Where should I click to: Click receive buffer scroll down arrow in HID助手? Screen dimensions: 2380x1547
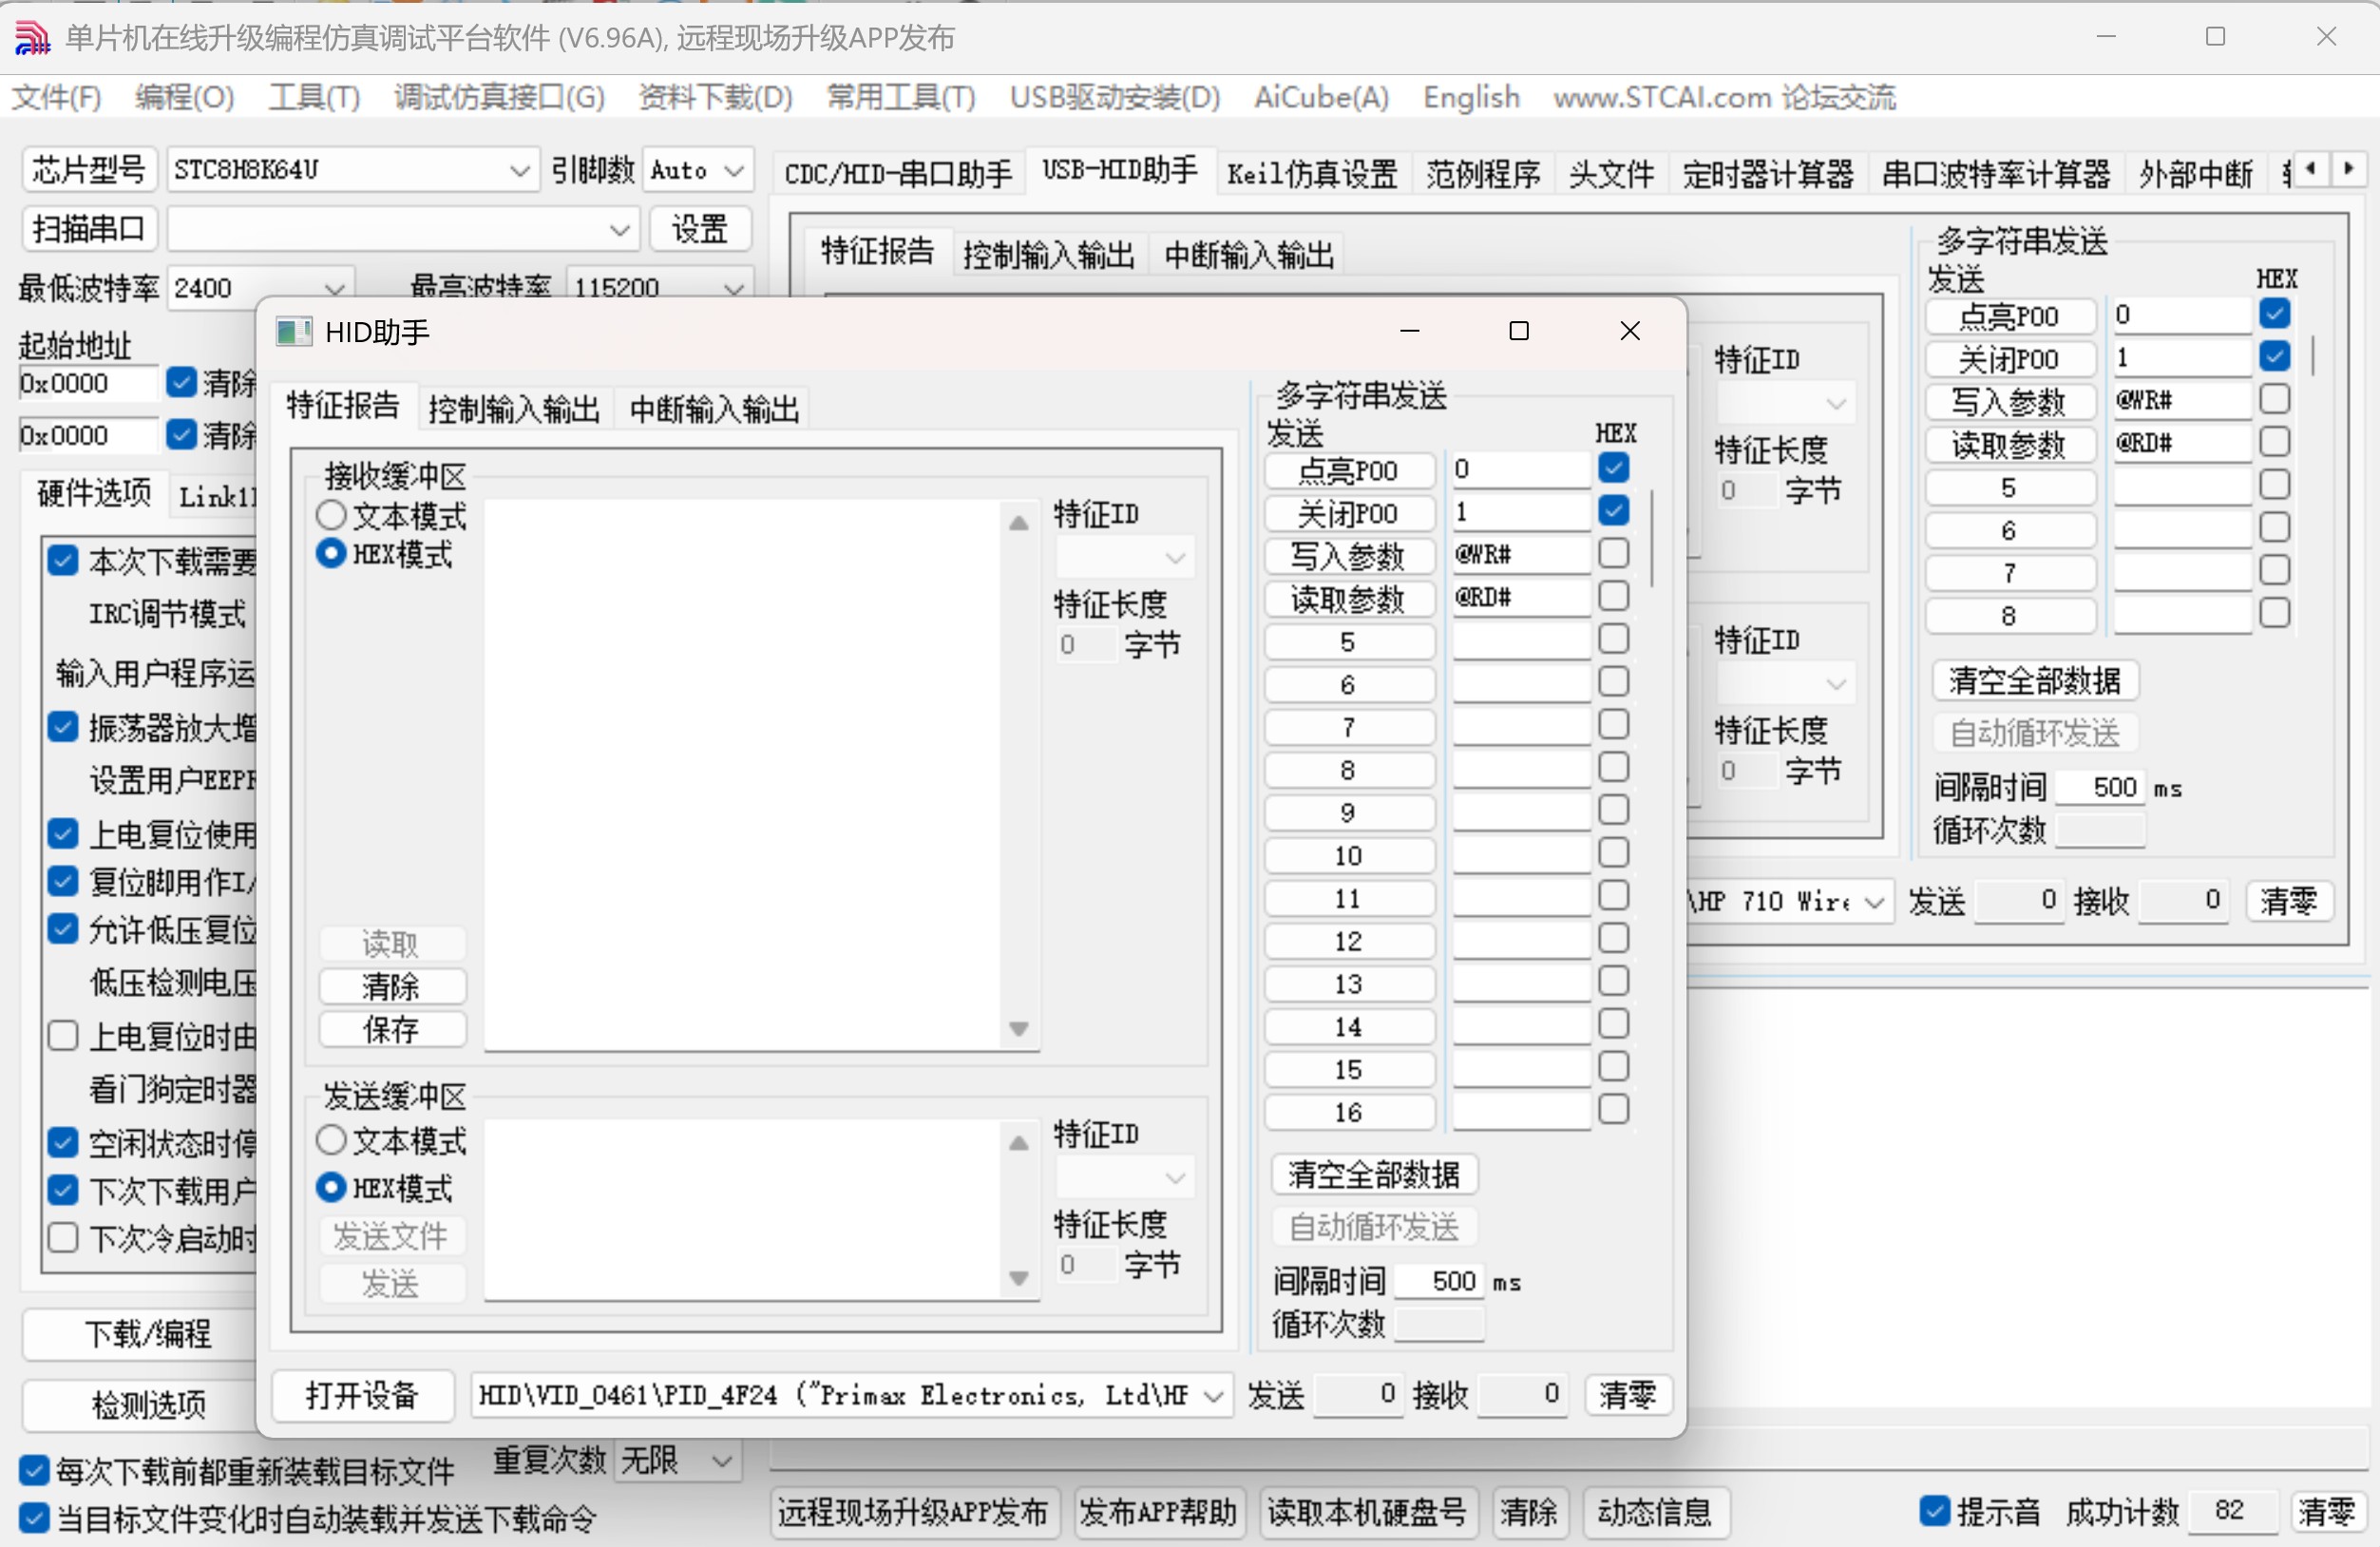coord(1018,1029)
